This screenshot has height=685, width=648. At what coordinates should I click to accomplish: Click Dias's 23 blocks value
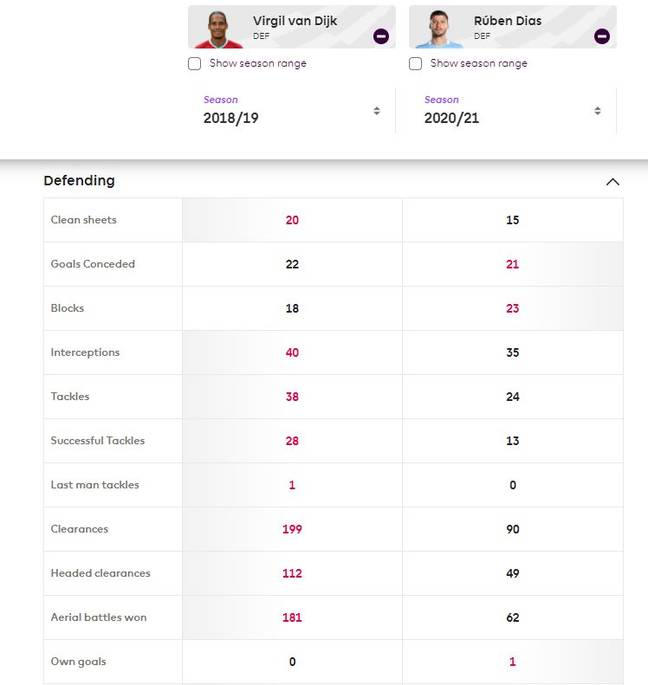point(513,309)
